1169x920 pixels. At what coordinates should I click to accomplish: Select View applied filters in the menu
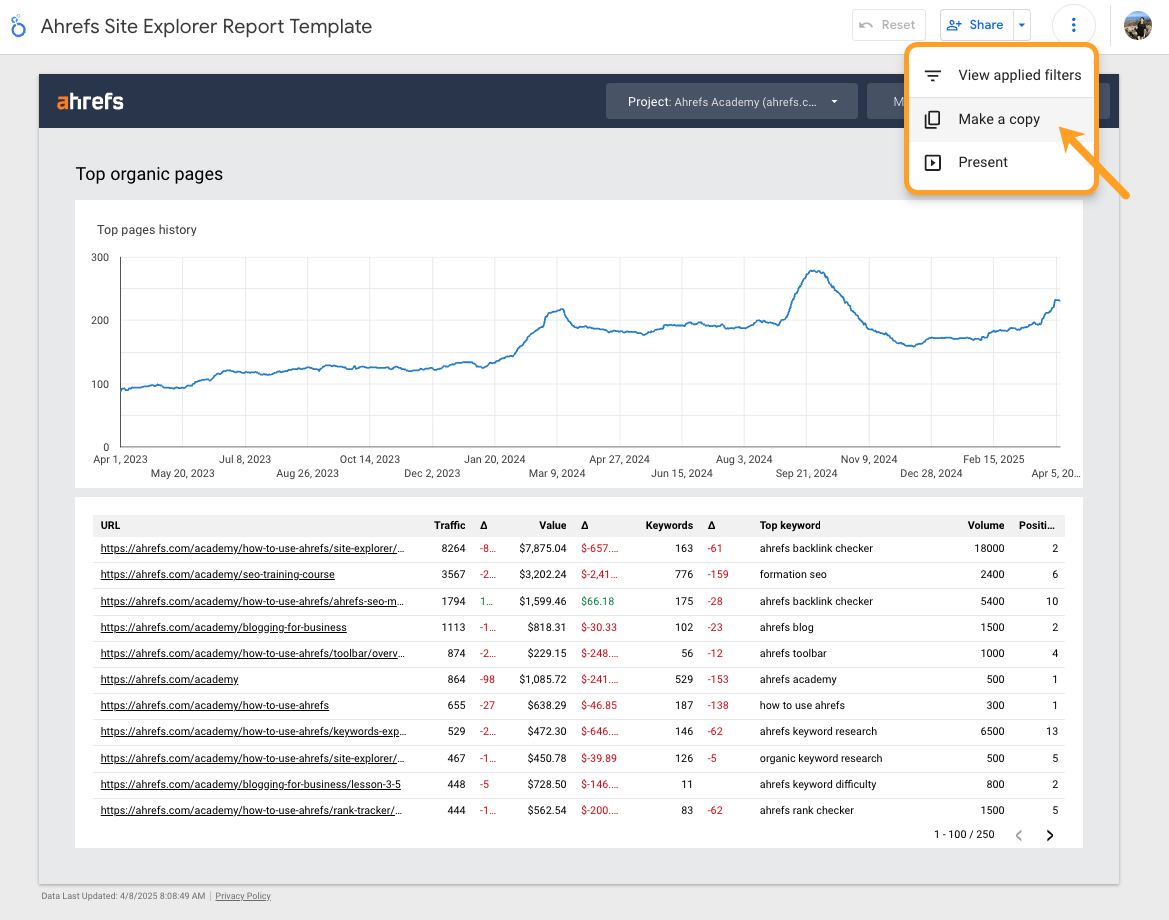[x=1019, y=74]
